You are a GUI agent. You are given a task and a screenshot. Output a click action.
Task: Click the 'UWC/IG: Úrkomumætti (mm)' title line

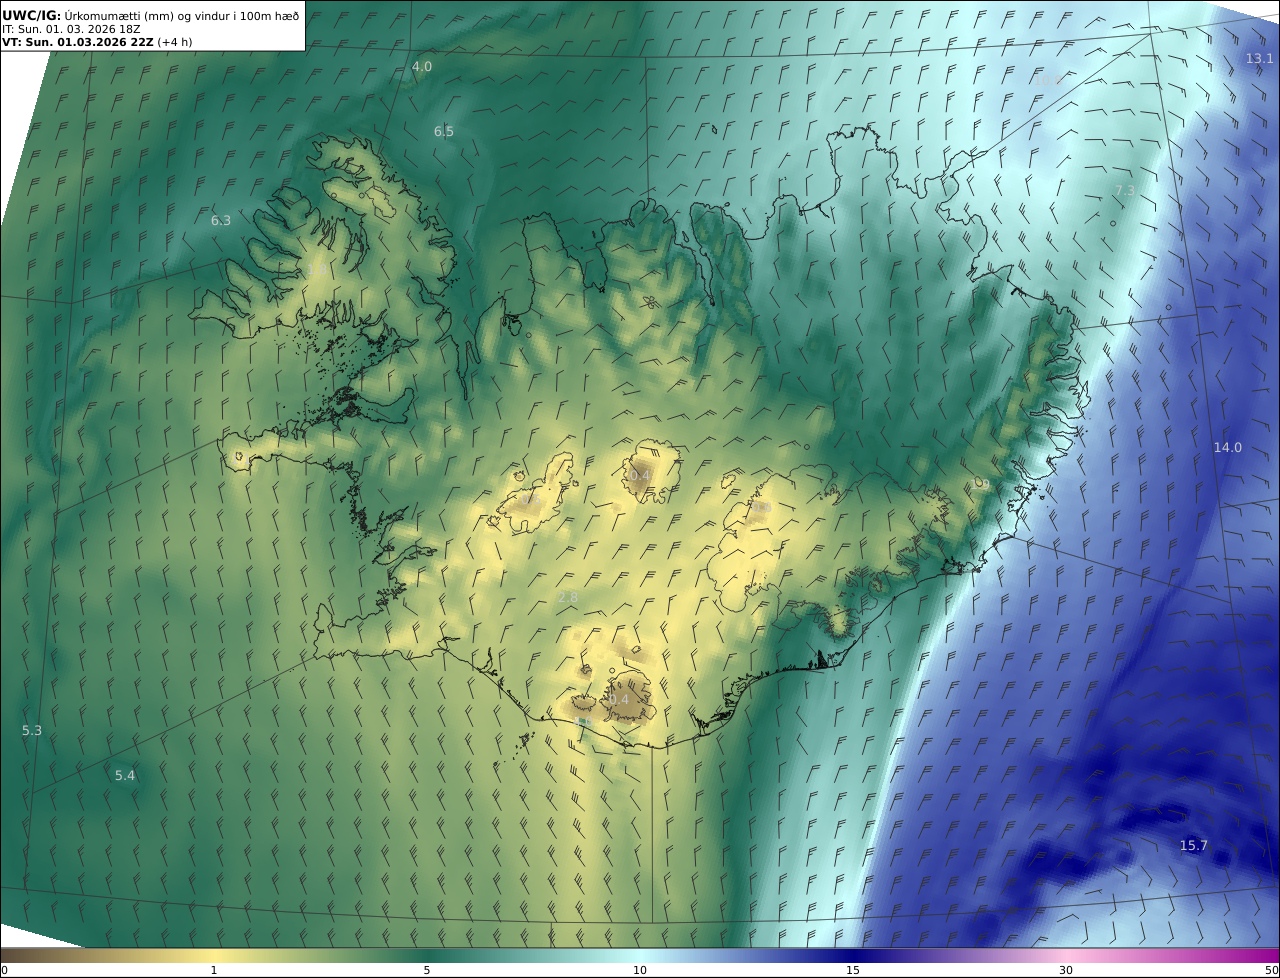150,15
